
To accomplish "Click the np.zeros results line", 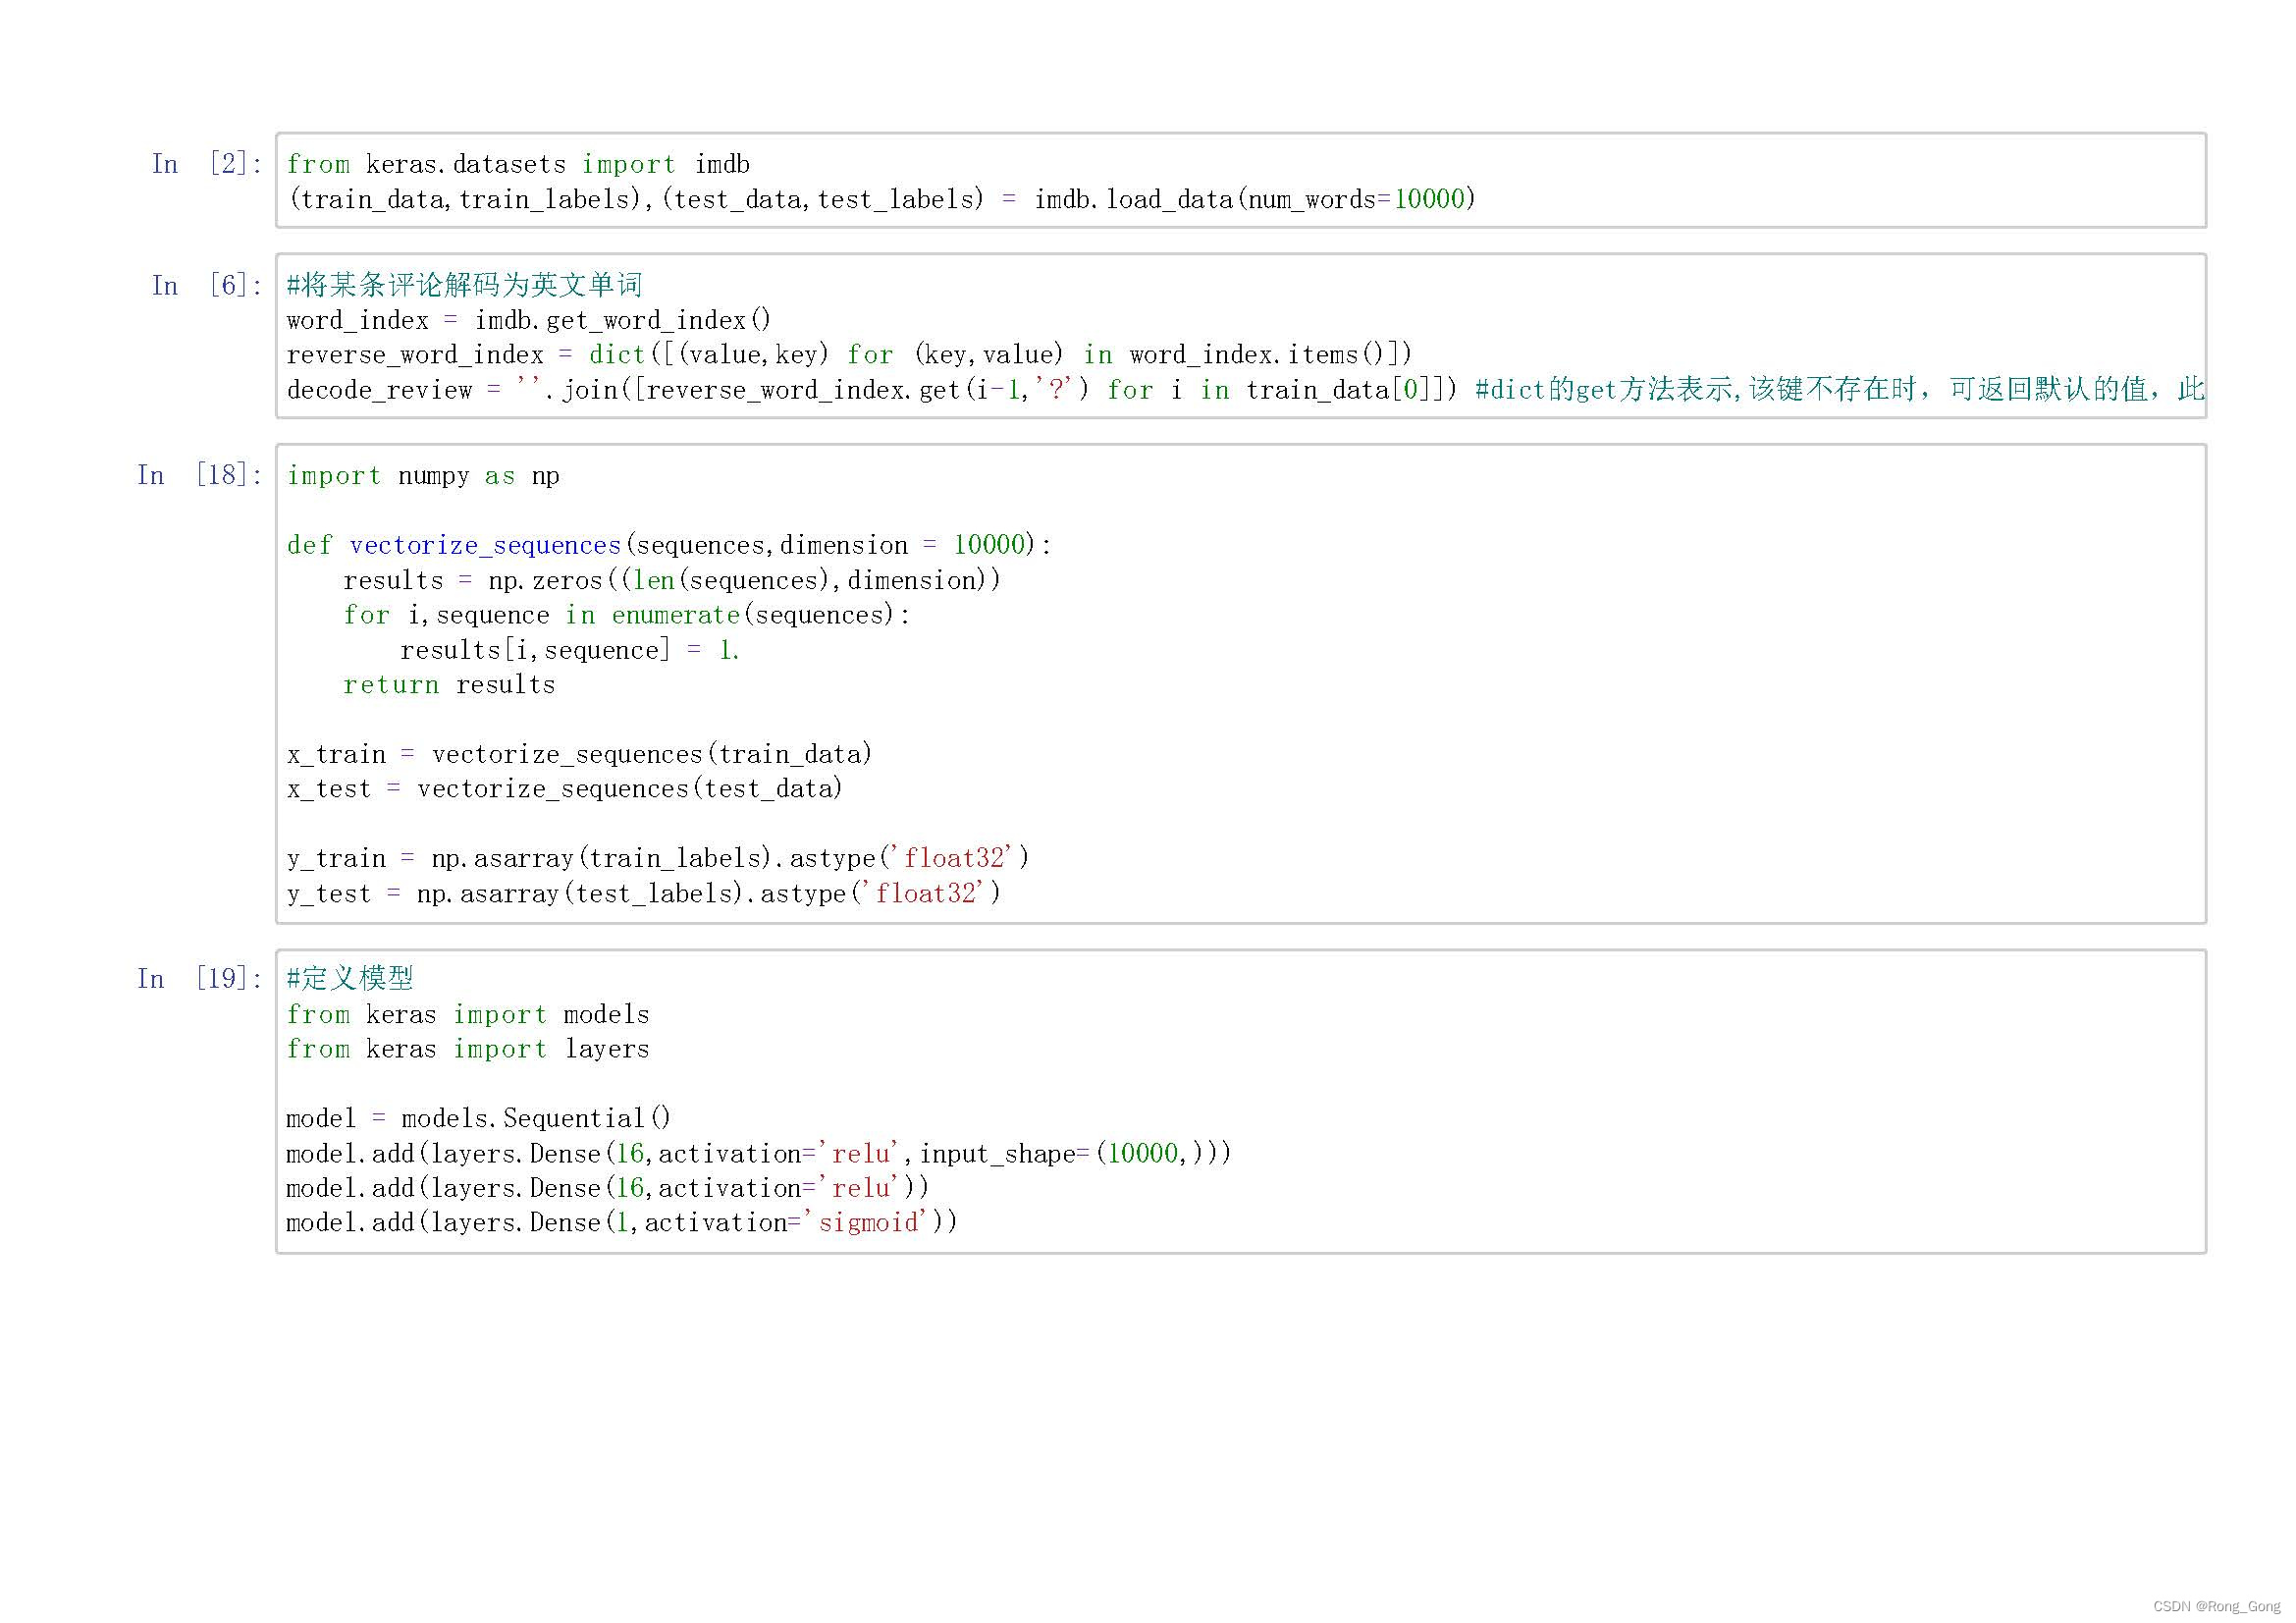I will [x=671, y=581].
